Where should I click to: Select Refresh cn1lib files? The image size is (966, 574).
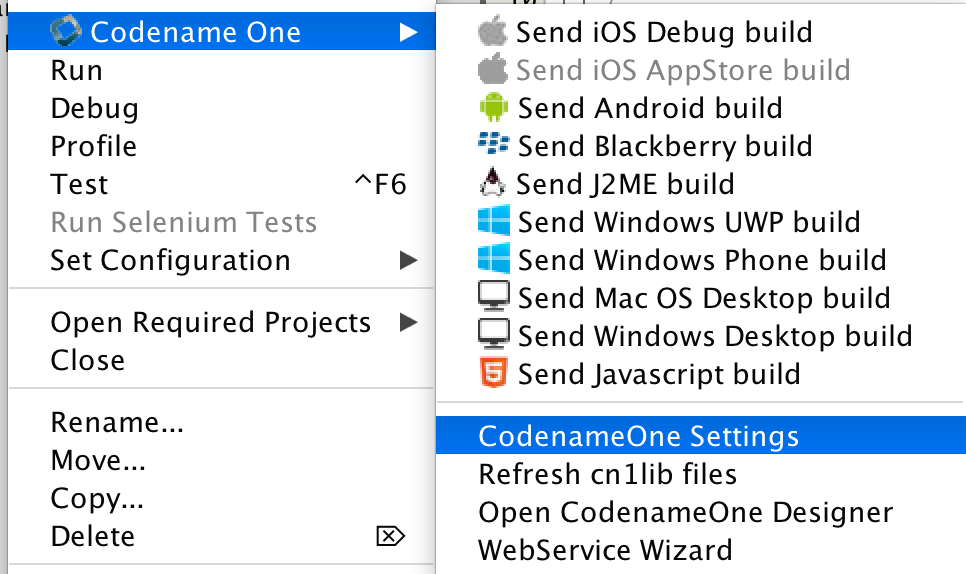click(x=607, y=474)
